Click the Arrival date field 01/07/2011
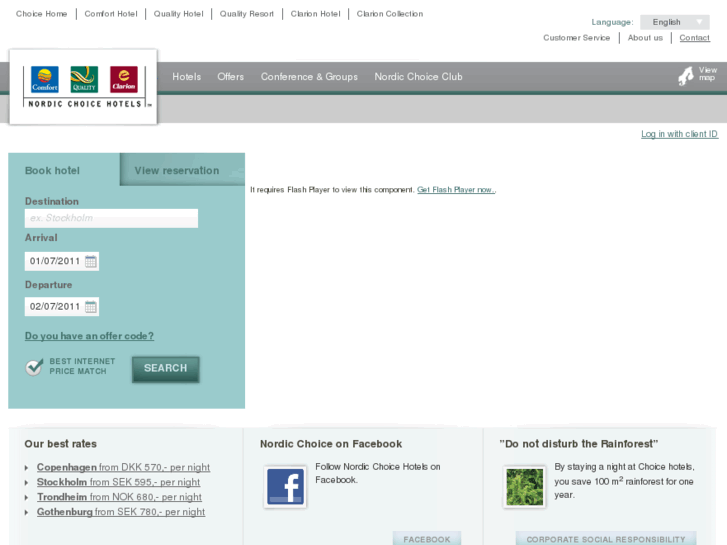The image size is (727, 545). tap(62, 262)
